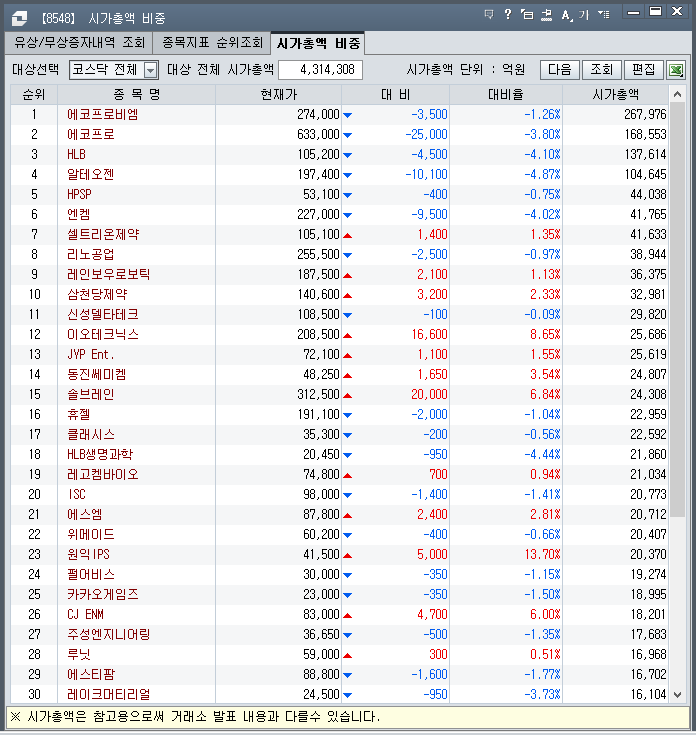Image resolution: width=696 pixels, height=735 pixels.
Task: Switch to 유상/무상증자내역 조회 tab
Action: pyautogui.click(x=79, y=43)
